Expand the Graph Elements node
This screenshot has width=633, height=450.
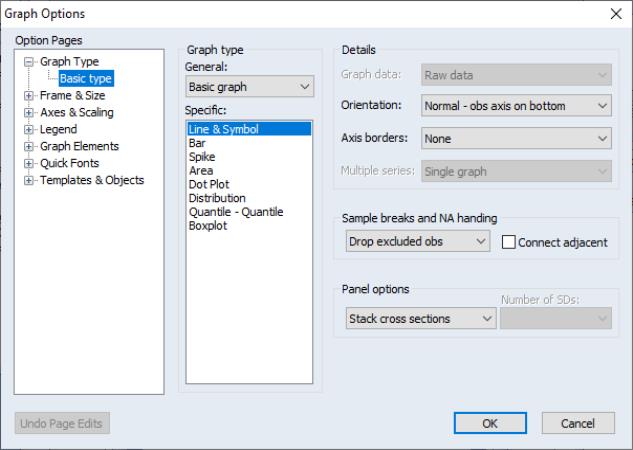pos(29,147)
